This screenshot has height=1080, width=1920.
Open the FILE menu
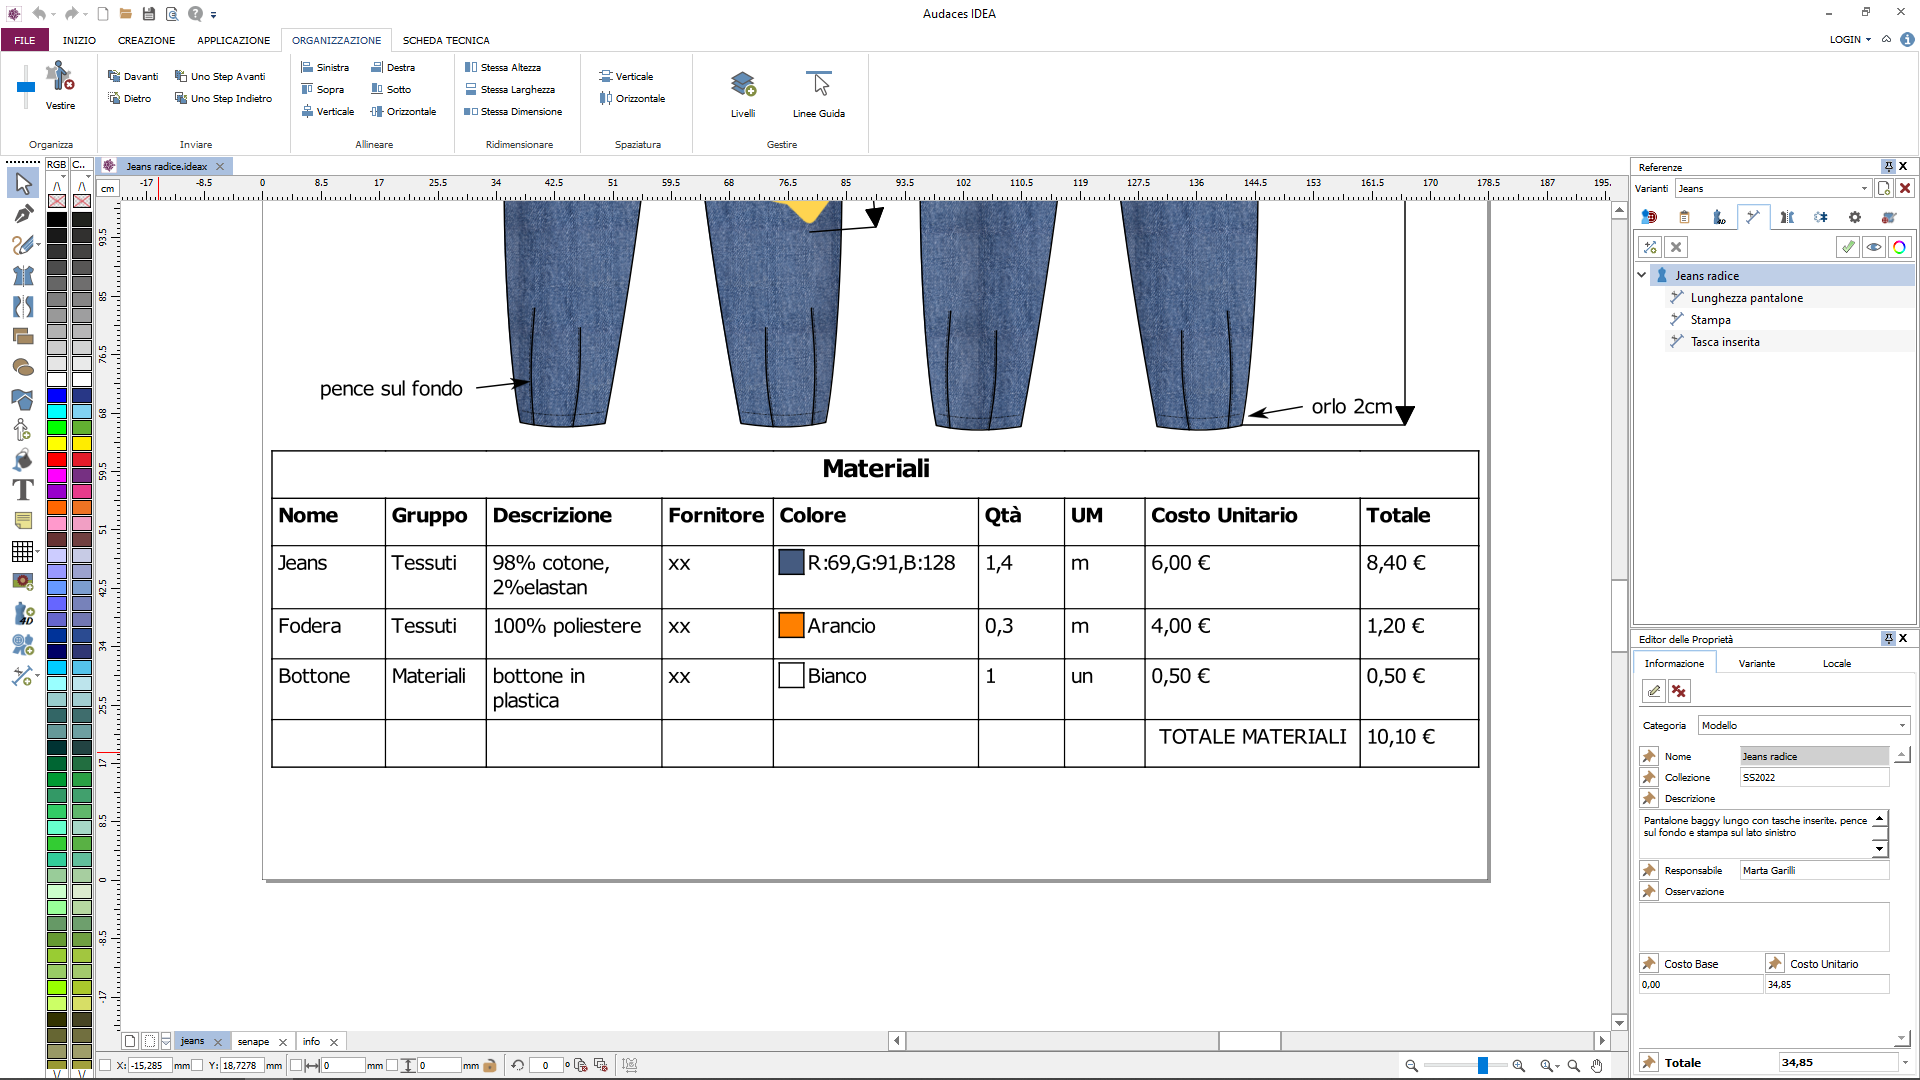pyautogui.click(x=25, y=40)
